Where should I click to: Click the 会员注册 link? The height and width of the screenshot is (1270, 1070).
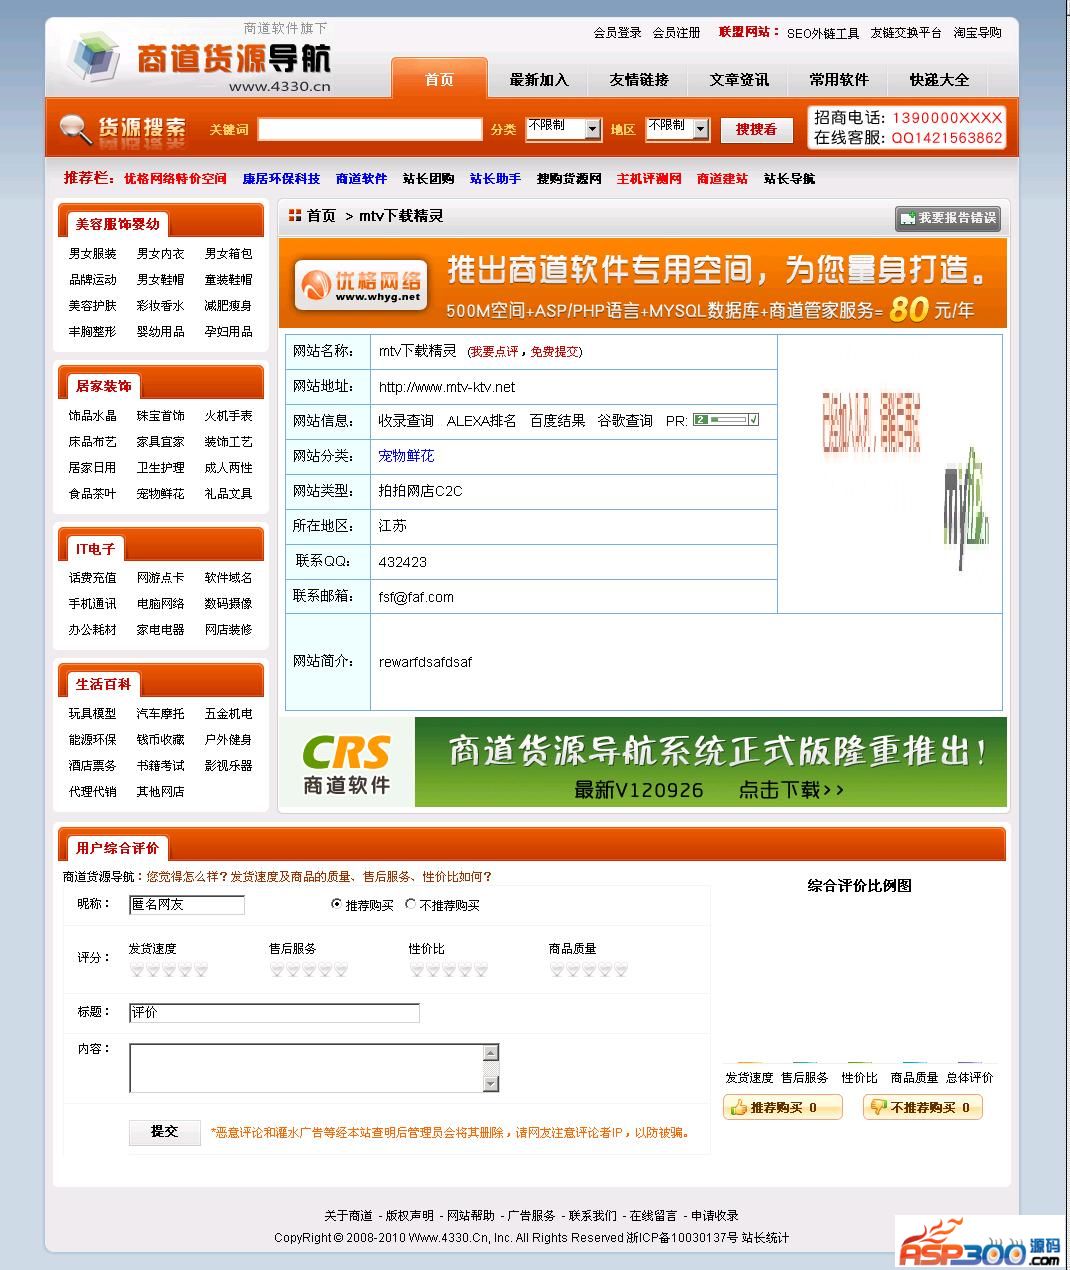676,33
